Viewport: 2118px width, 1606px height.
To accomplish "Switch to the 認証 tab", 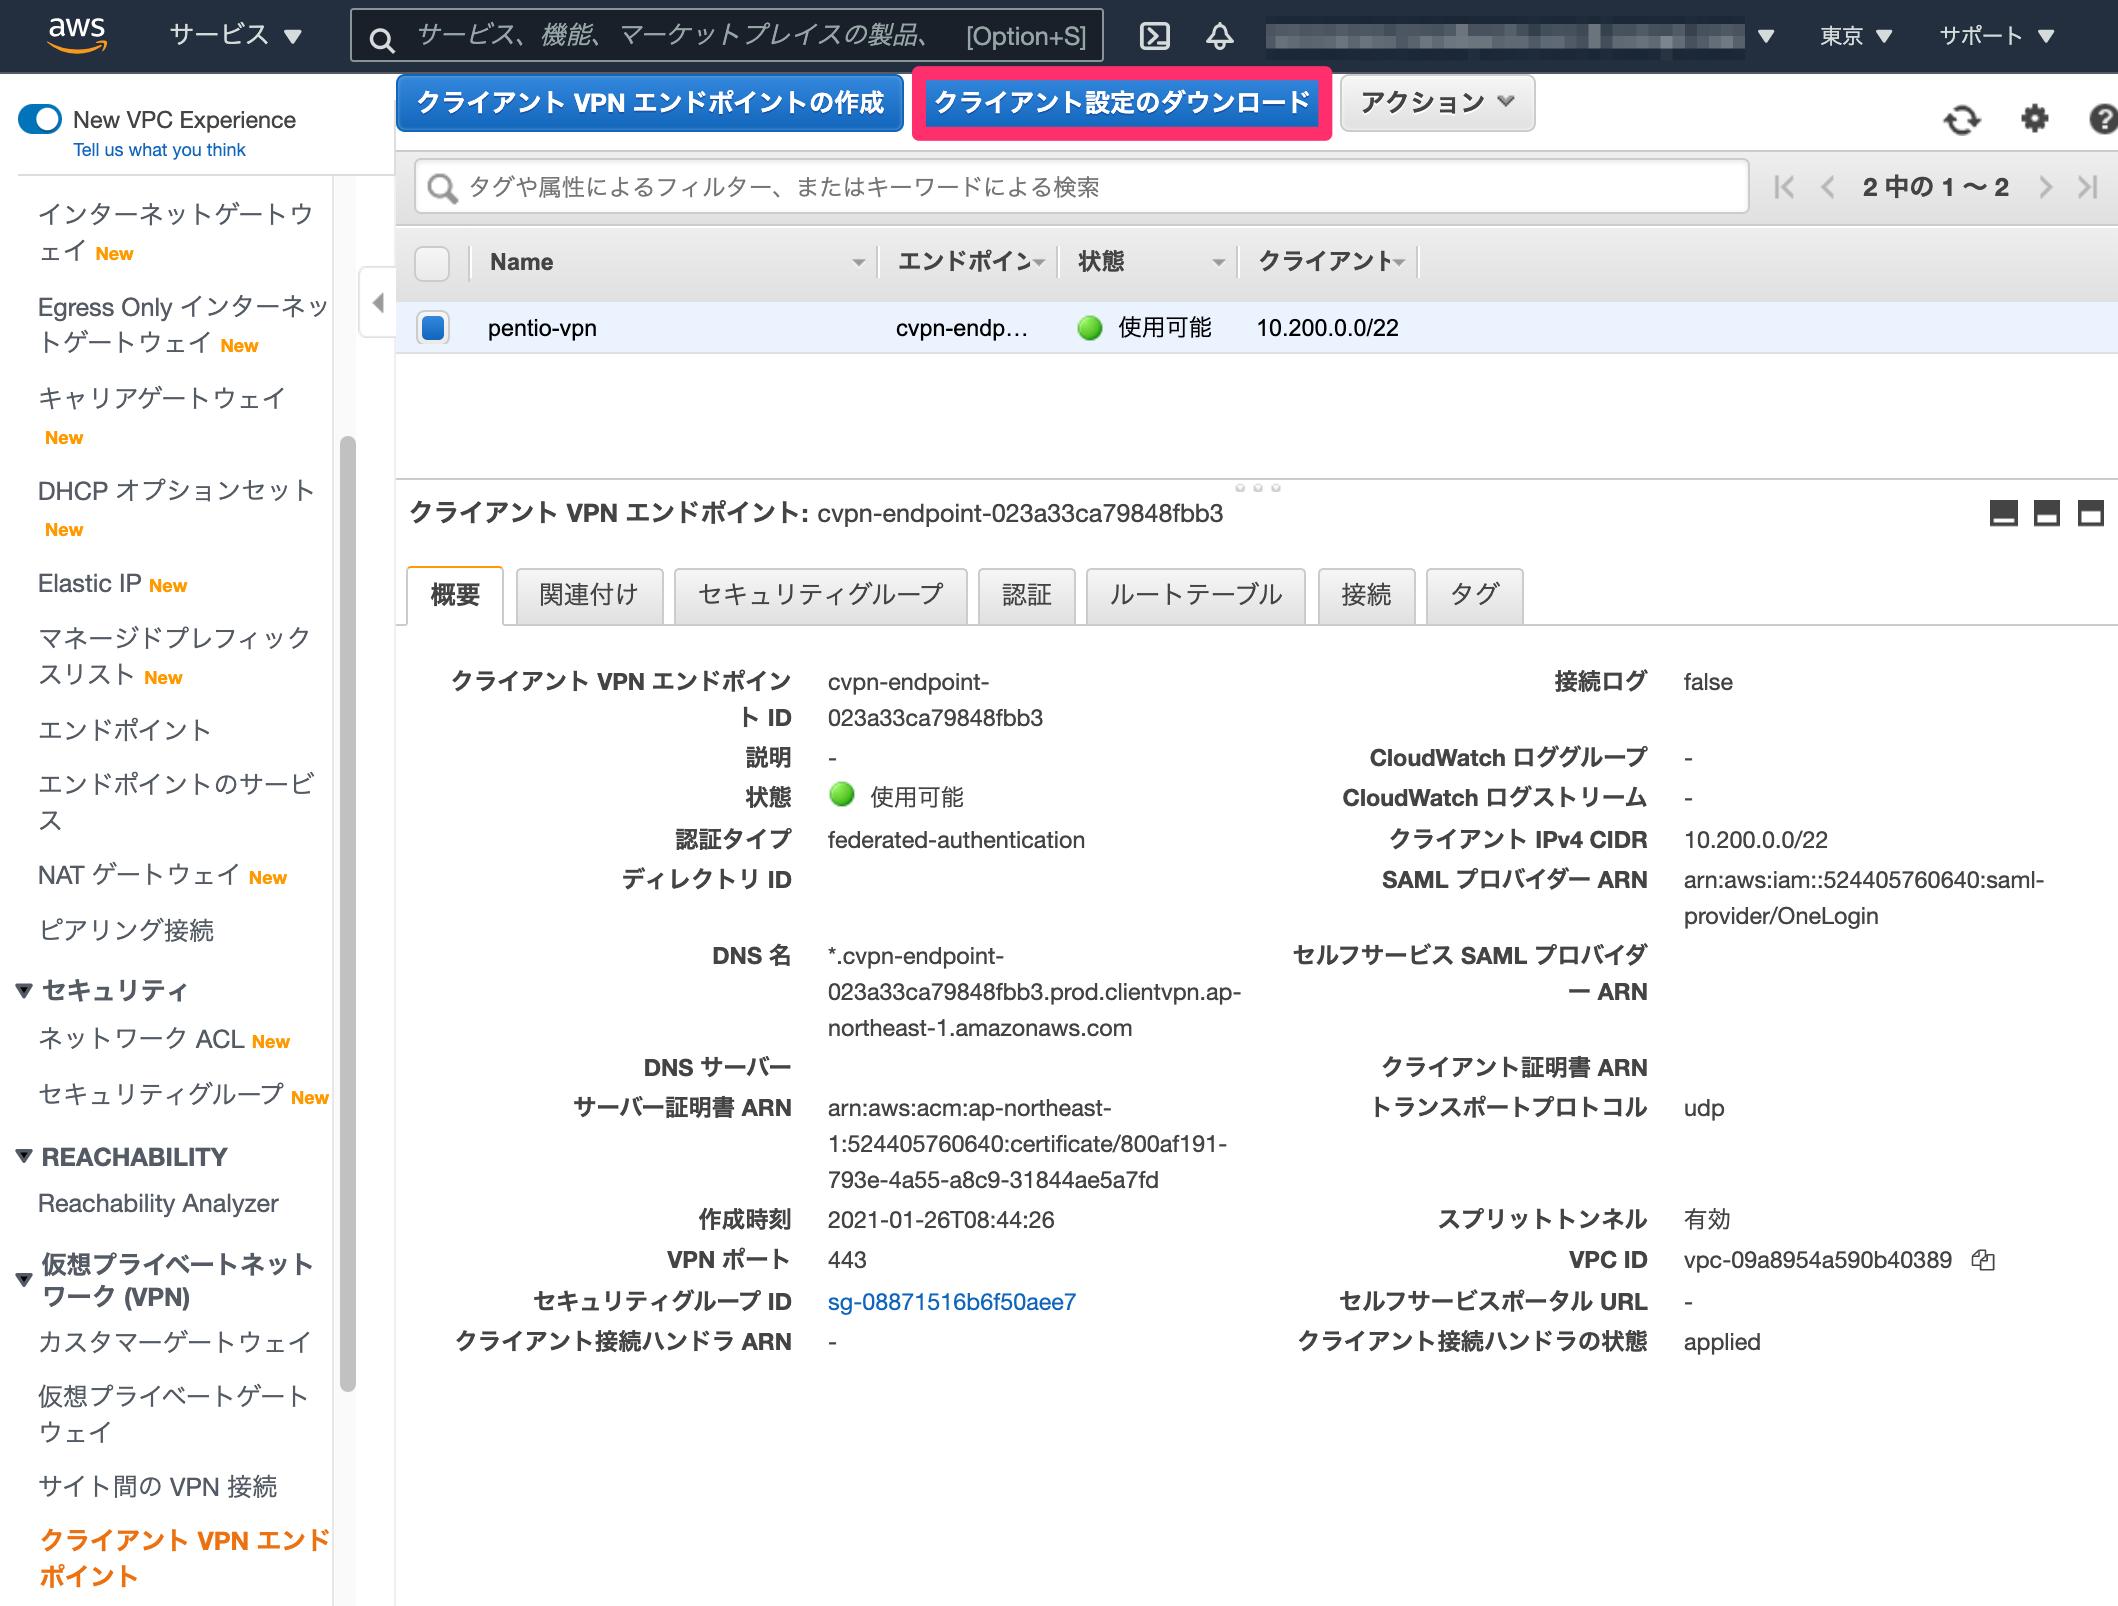I will 1027,596.
